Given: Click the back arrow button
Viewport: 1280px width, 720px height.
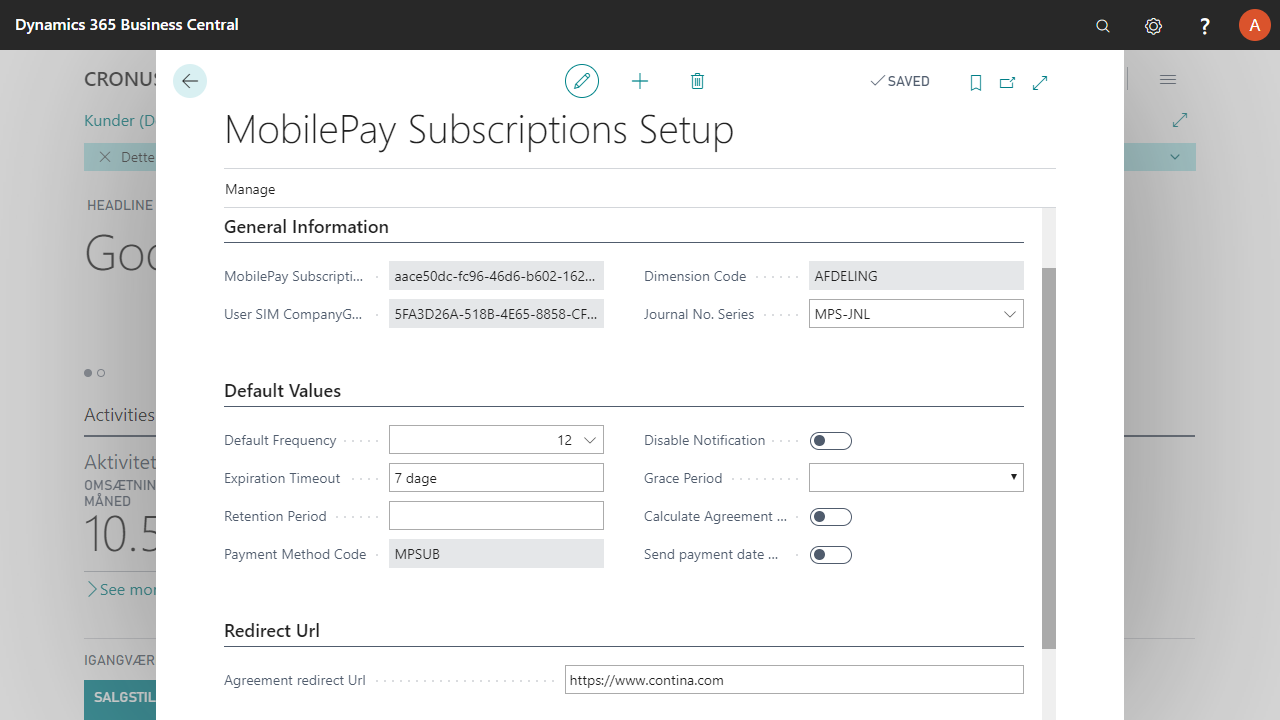Looking at the screenshot, I should 190,81.
